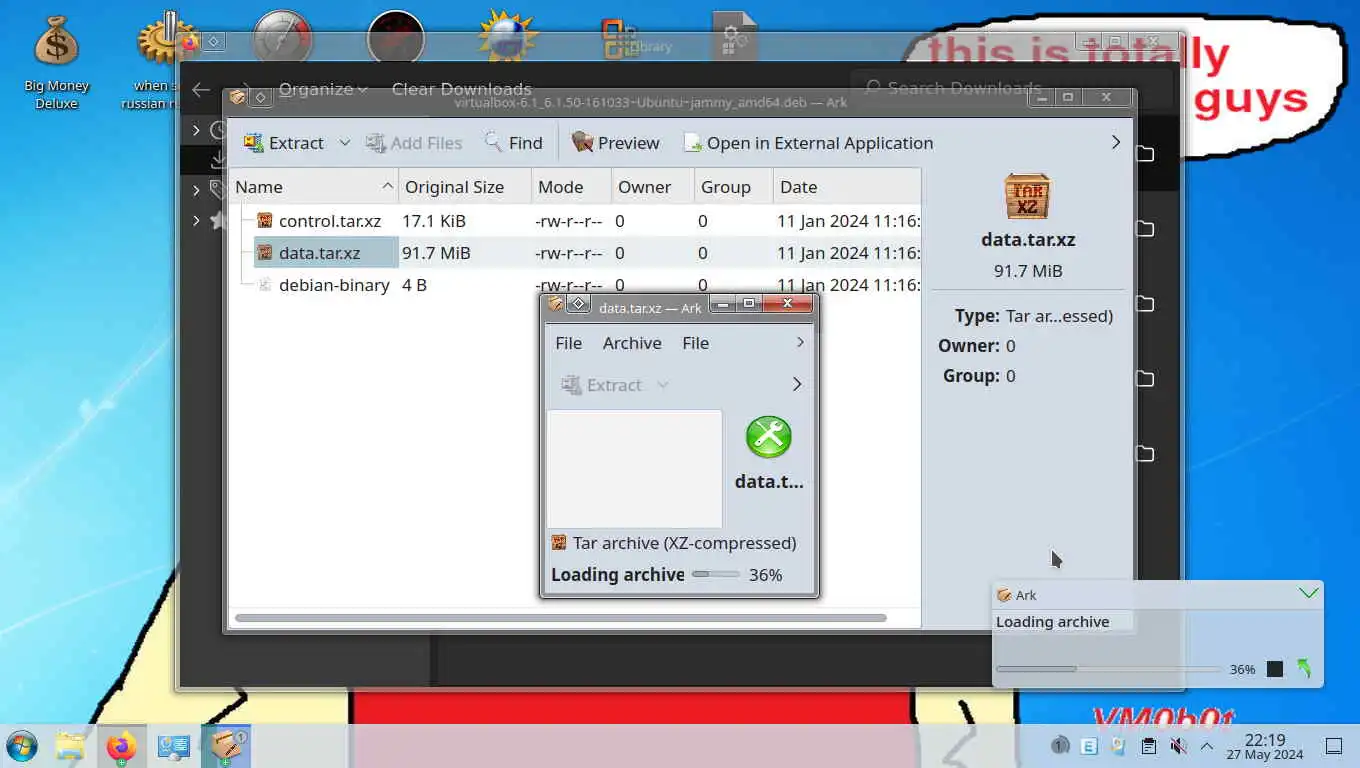Click the 91.7 MiB cell in data.tar.xz row
This screenshot has width=1360, height=768.
436,253
